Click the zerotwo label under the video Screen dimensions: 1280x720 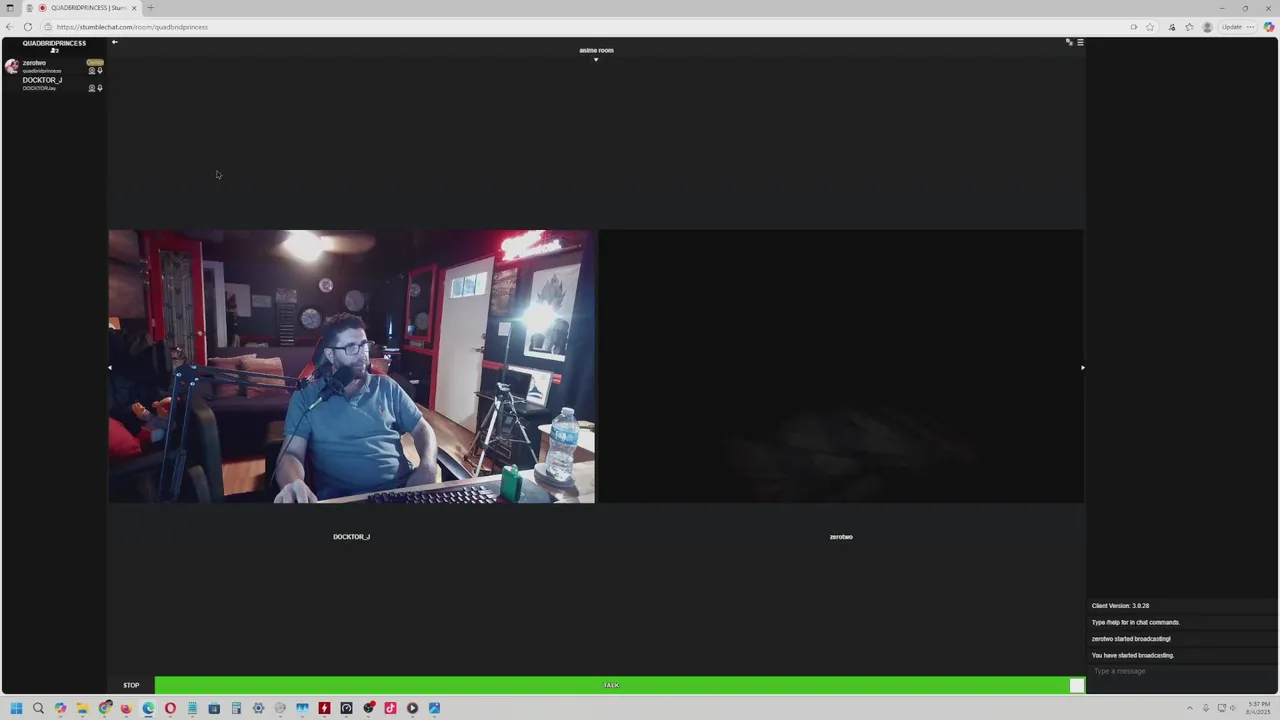tap(841, 537)
